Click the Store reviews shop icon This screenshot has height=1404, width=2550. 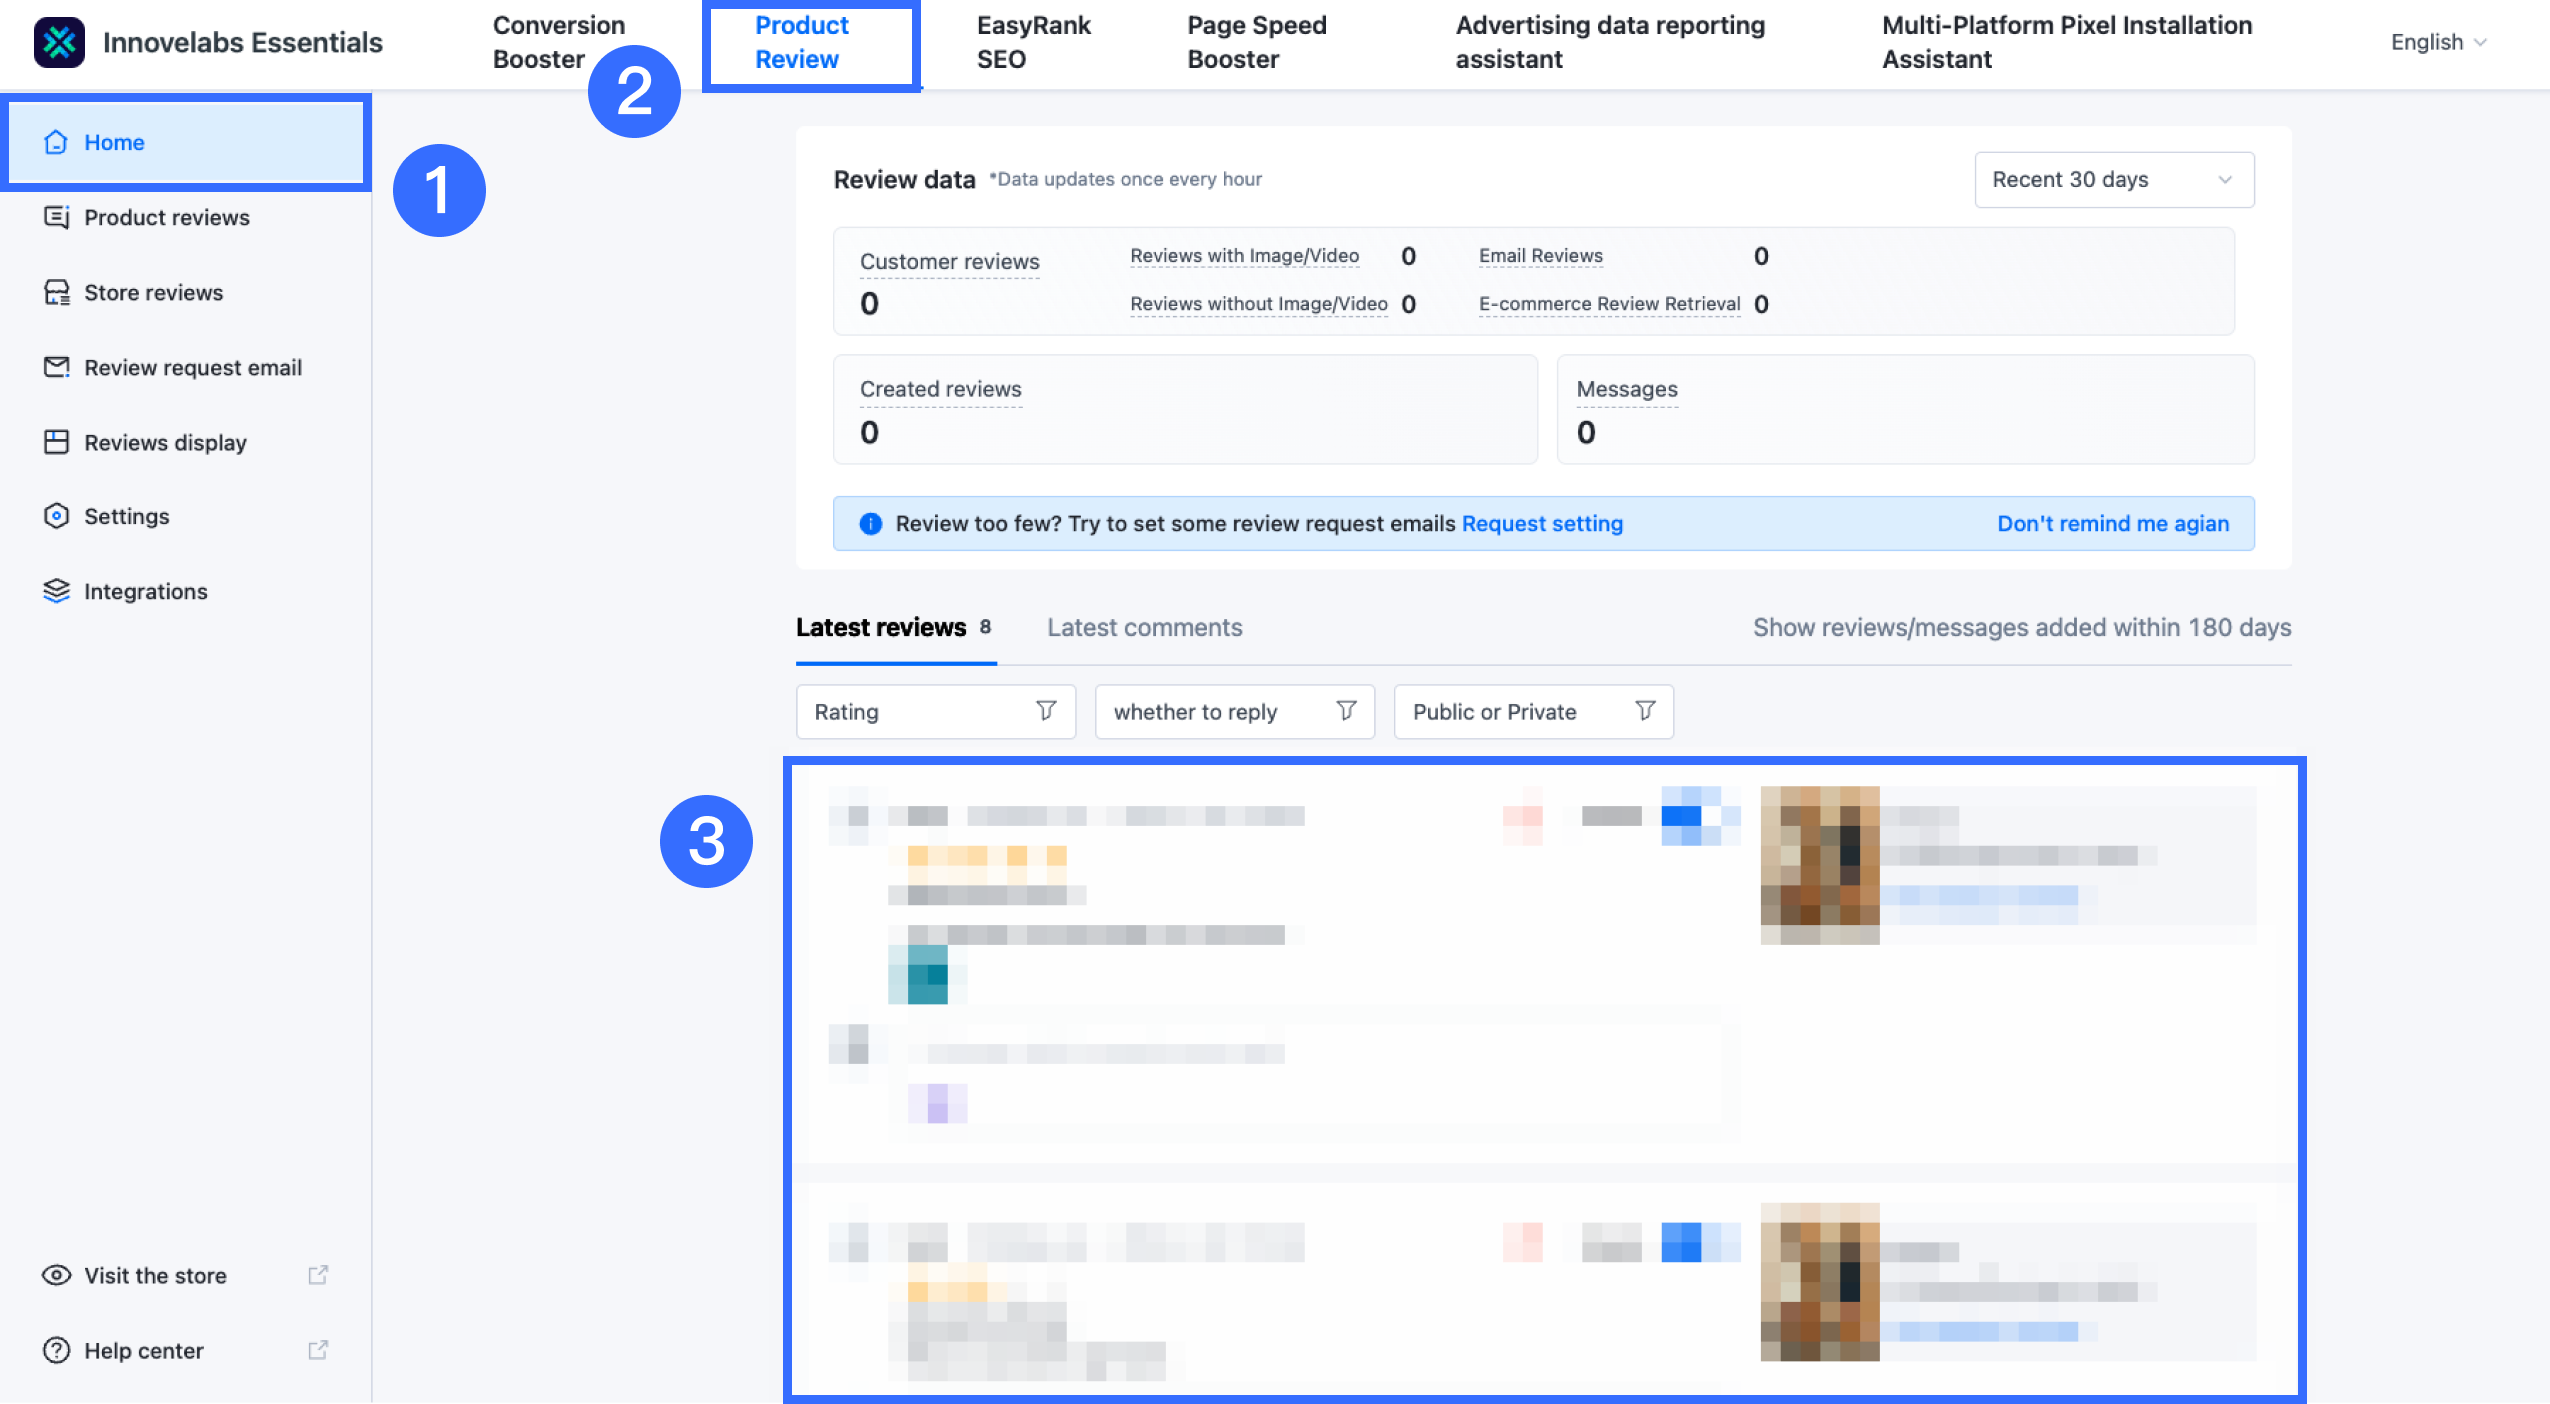tap(56, 292)
